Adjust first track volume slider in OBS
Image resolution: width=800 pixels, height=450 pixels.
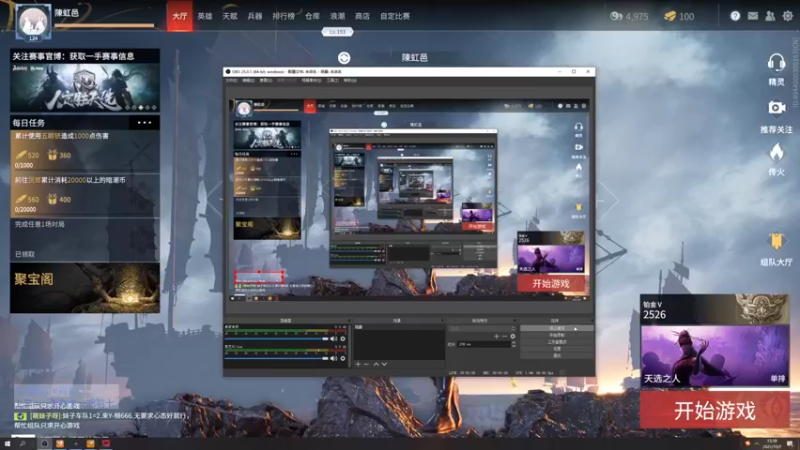(x=277, y=339)
